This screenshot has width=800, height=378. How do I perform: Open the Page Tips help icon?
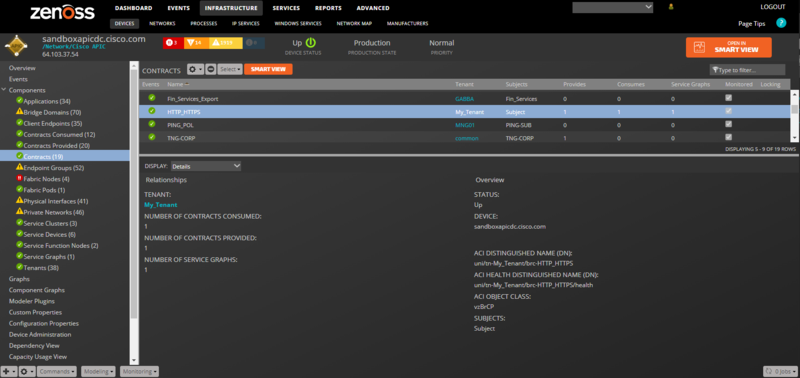tap(781, 23)
